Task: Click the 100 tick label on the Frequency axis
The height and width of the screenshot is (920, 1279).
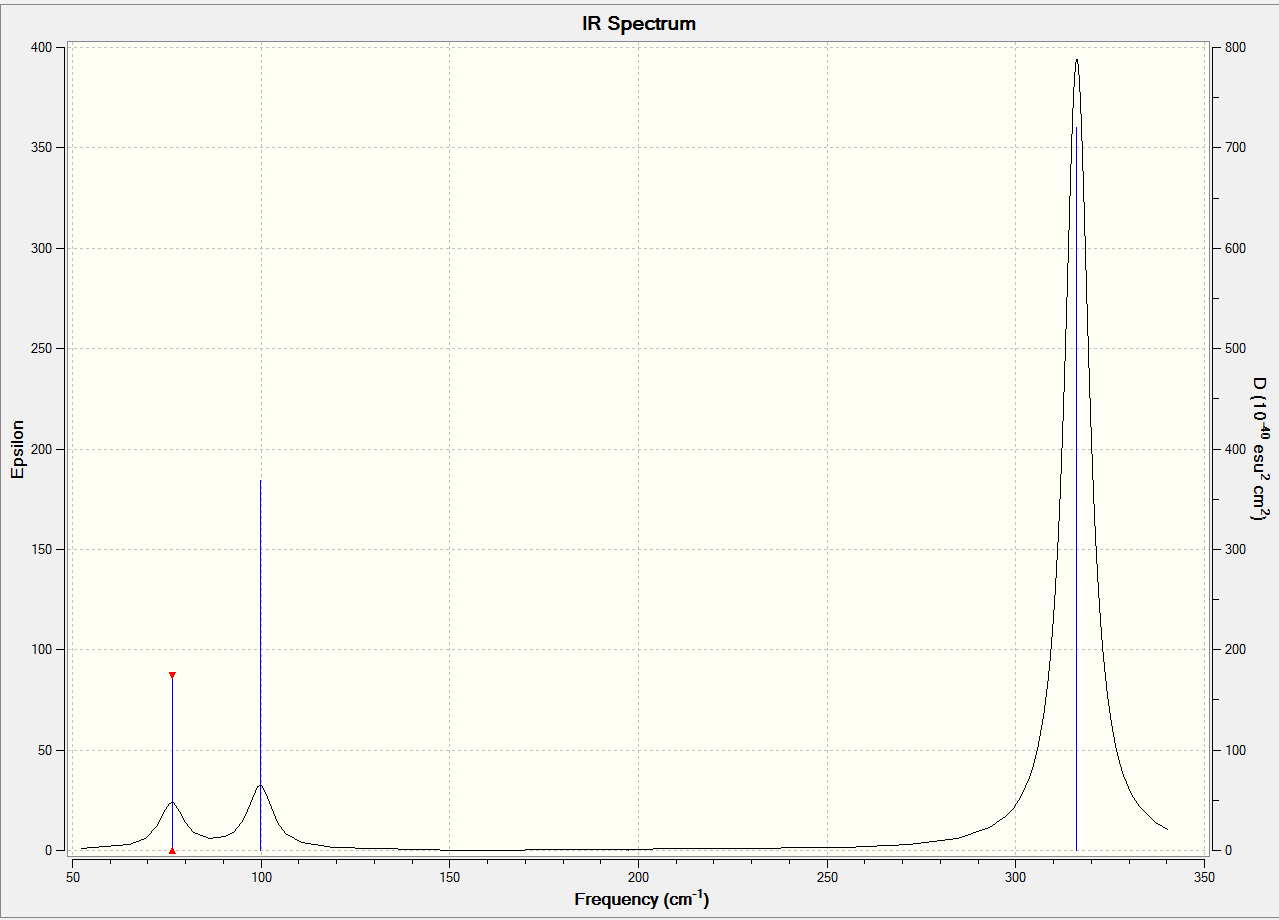Action: [261, 877]
